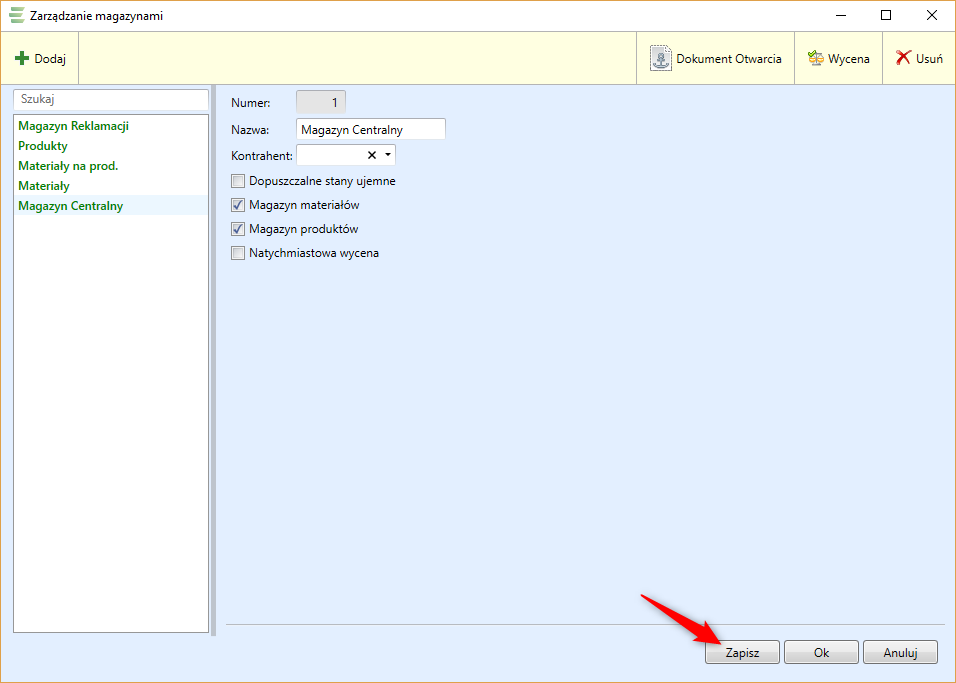This screenshot has height=683, width=956.
Task: Uncheck Magazyn materiałów checkbox
Action: (x=238, y=205)
